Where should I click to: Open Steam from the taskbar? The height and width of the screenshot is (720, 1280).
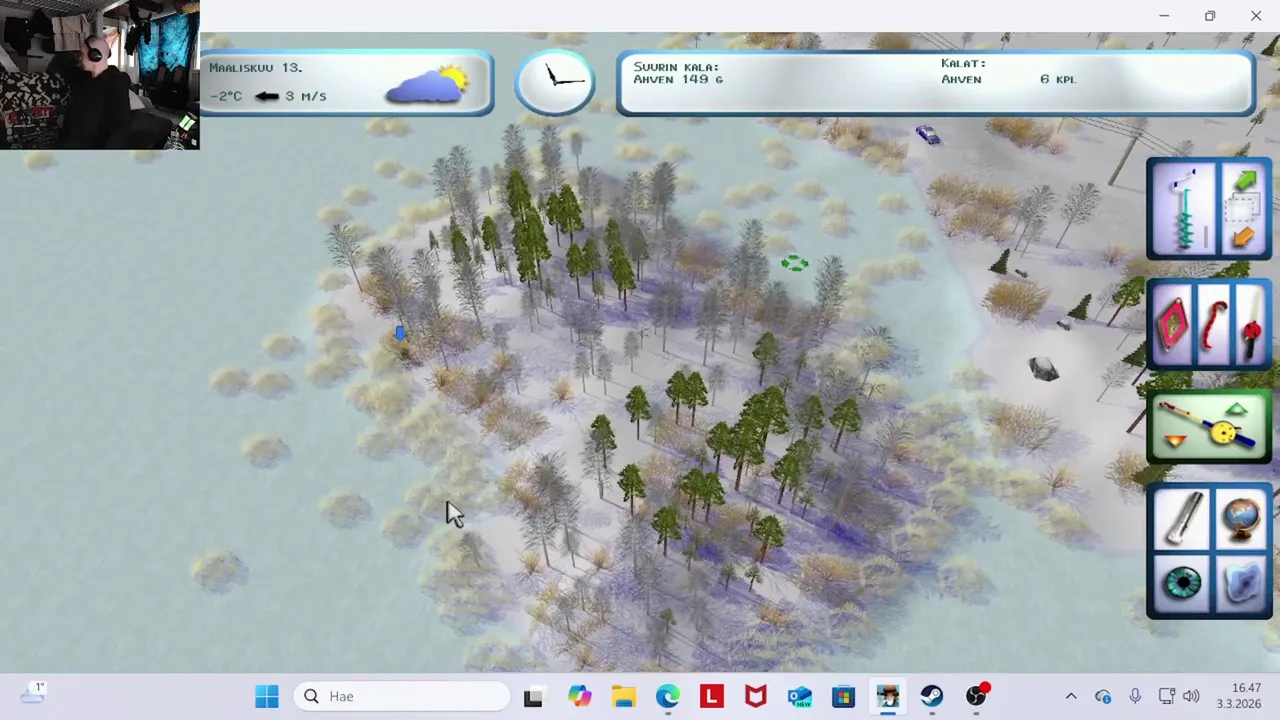point(932,696)
